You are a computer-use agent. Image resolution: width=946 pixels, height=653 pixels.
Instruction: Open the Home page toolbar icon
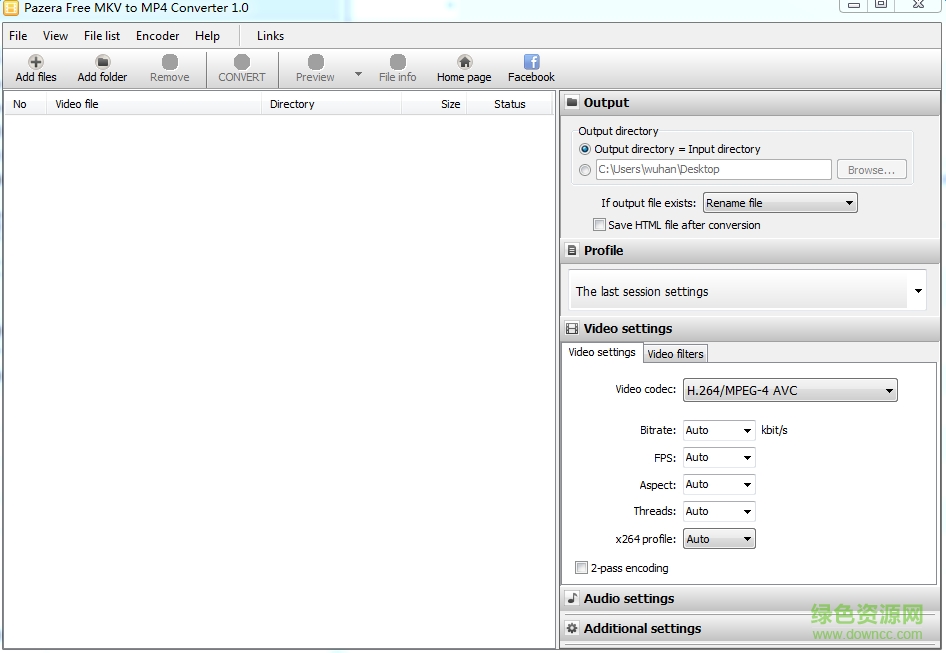click(464, 63)
